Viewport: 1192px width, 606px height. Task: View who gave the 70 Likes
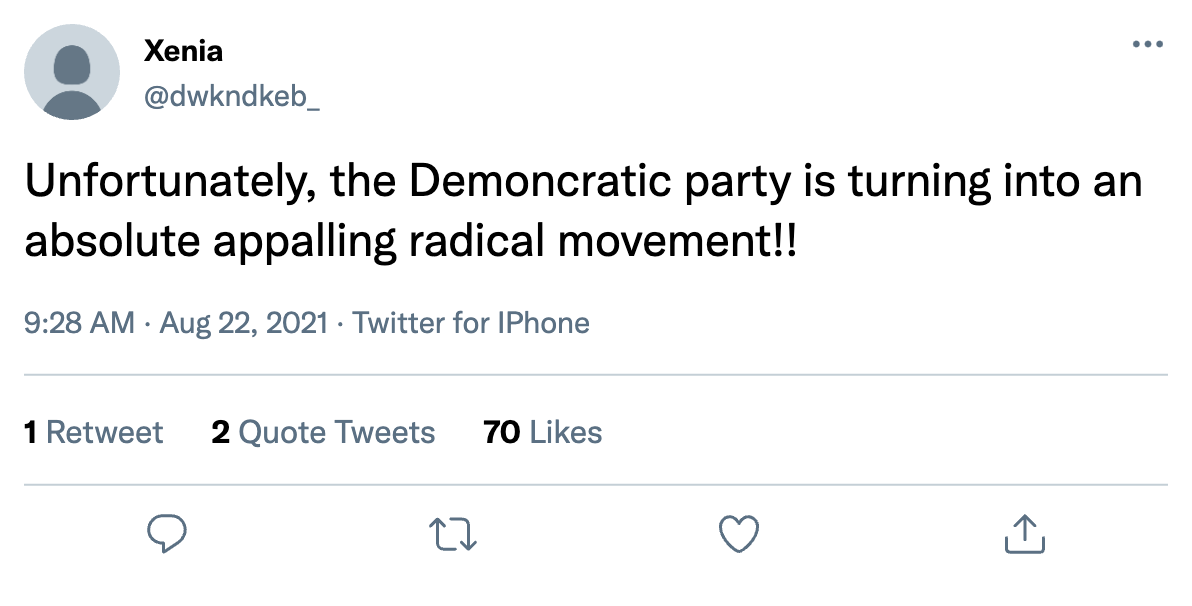[542, 432]
